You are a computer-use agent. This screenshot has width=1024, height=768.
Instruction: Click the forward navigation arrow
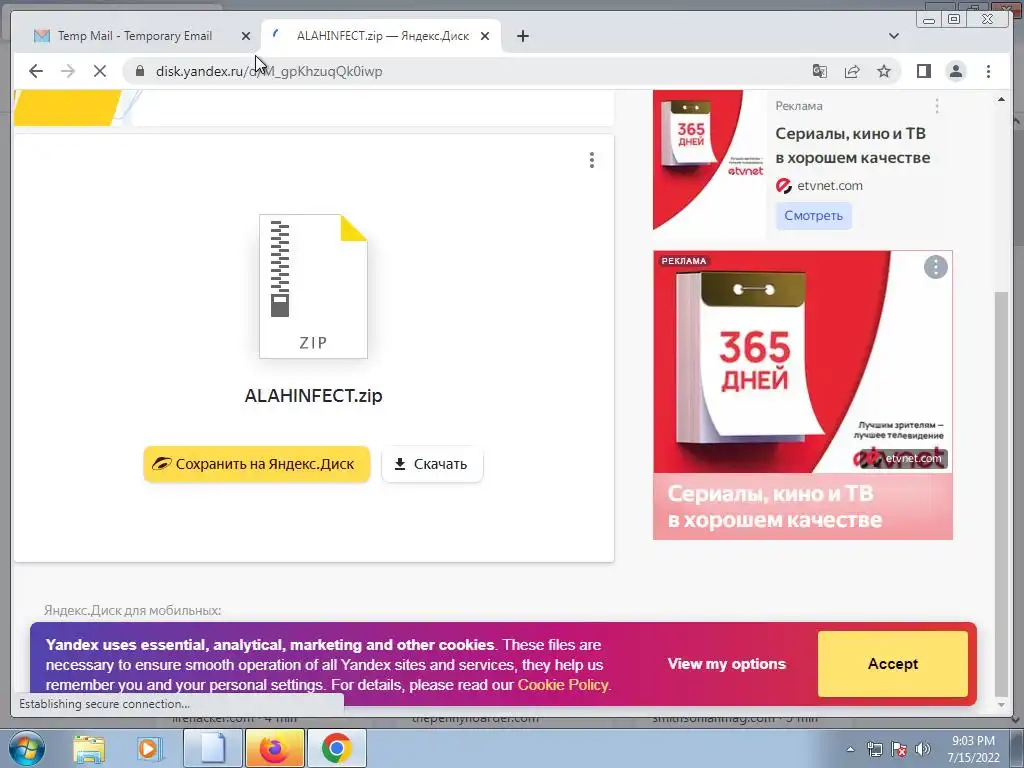[x=68, y=71]
